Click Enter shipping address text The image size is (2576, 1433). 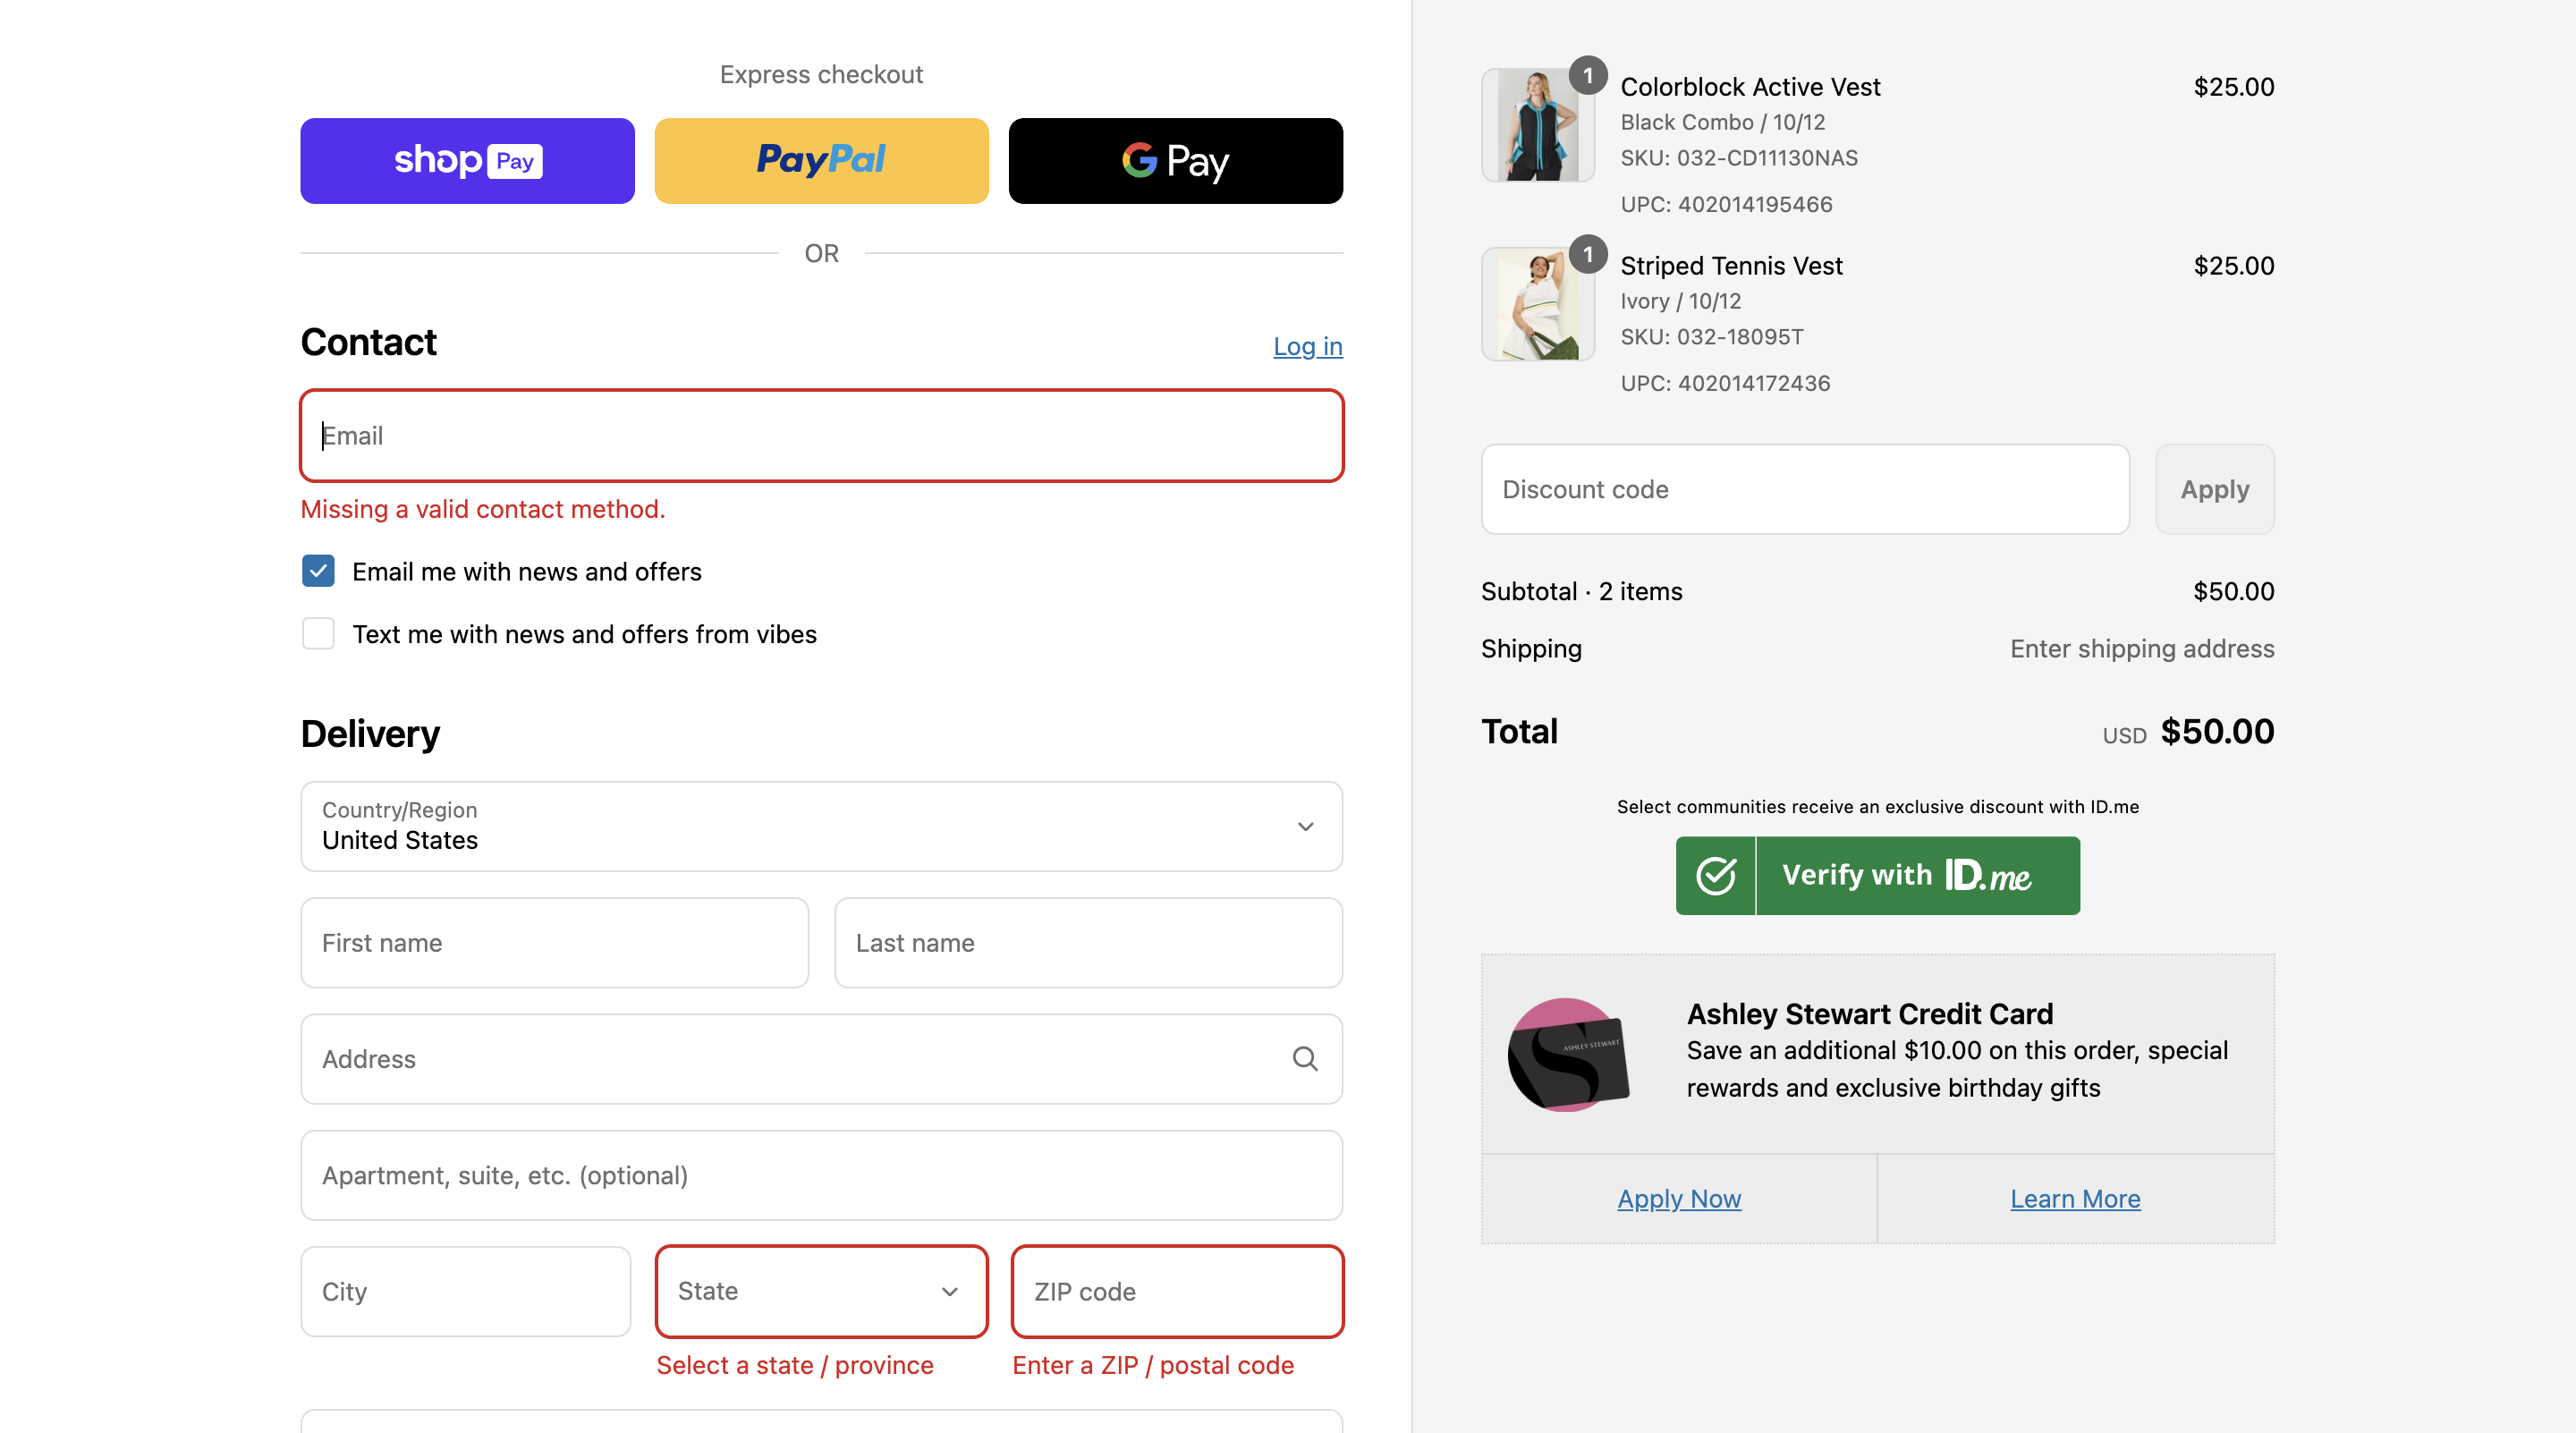2142,649
